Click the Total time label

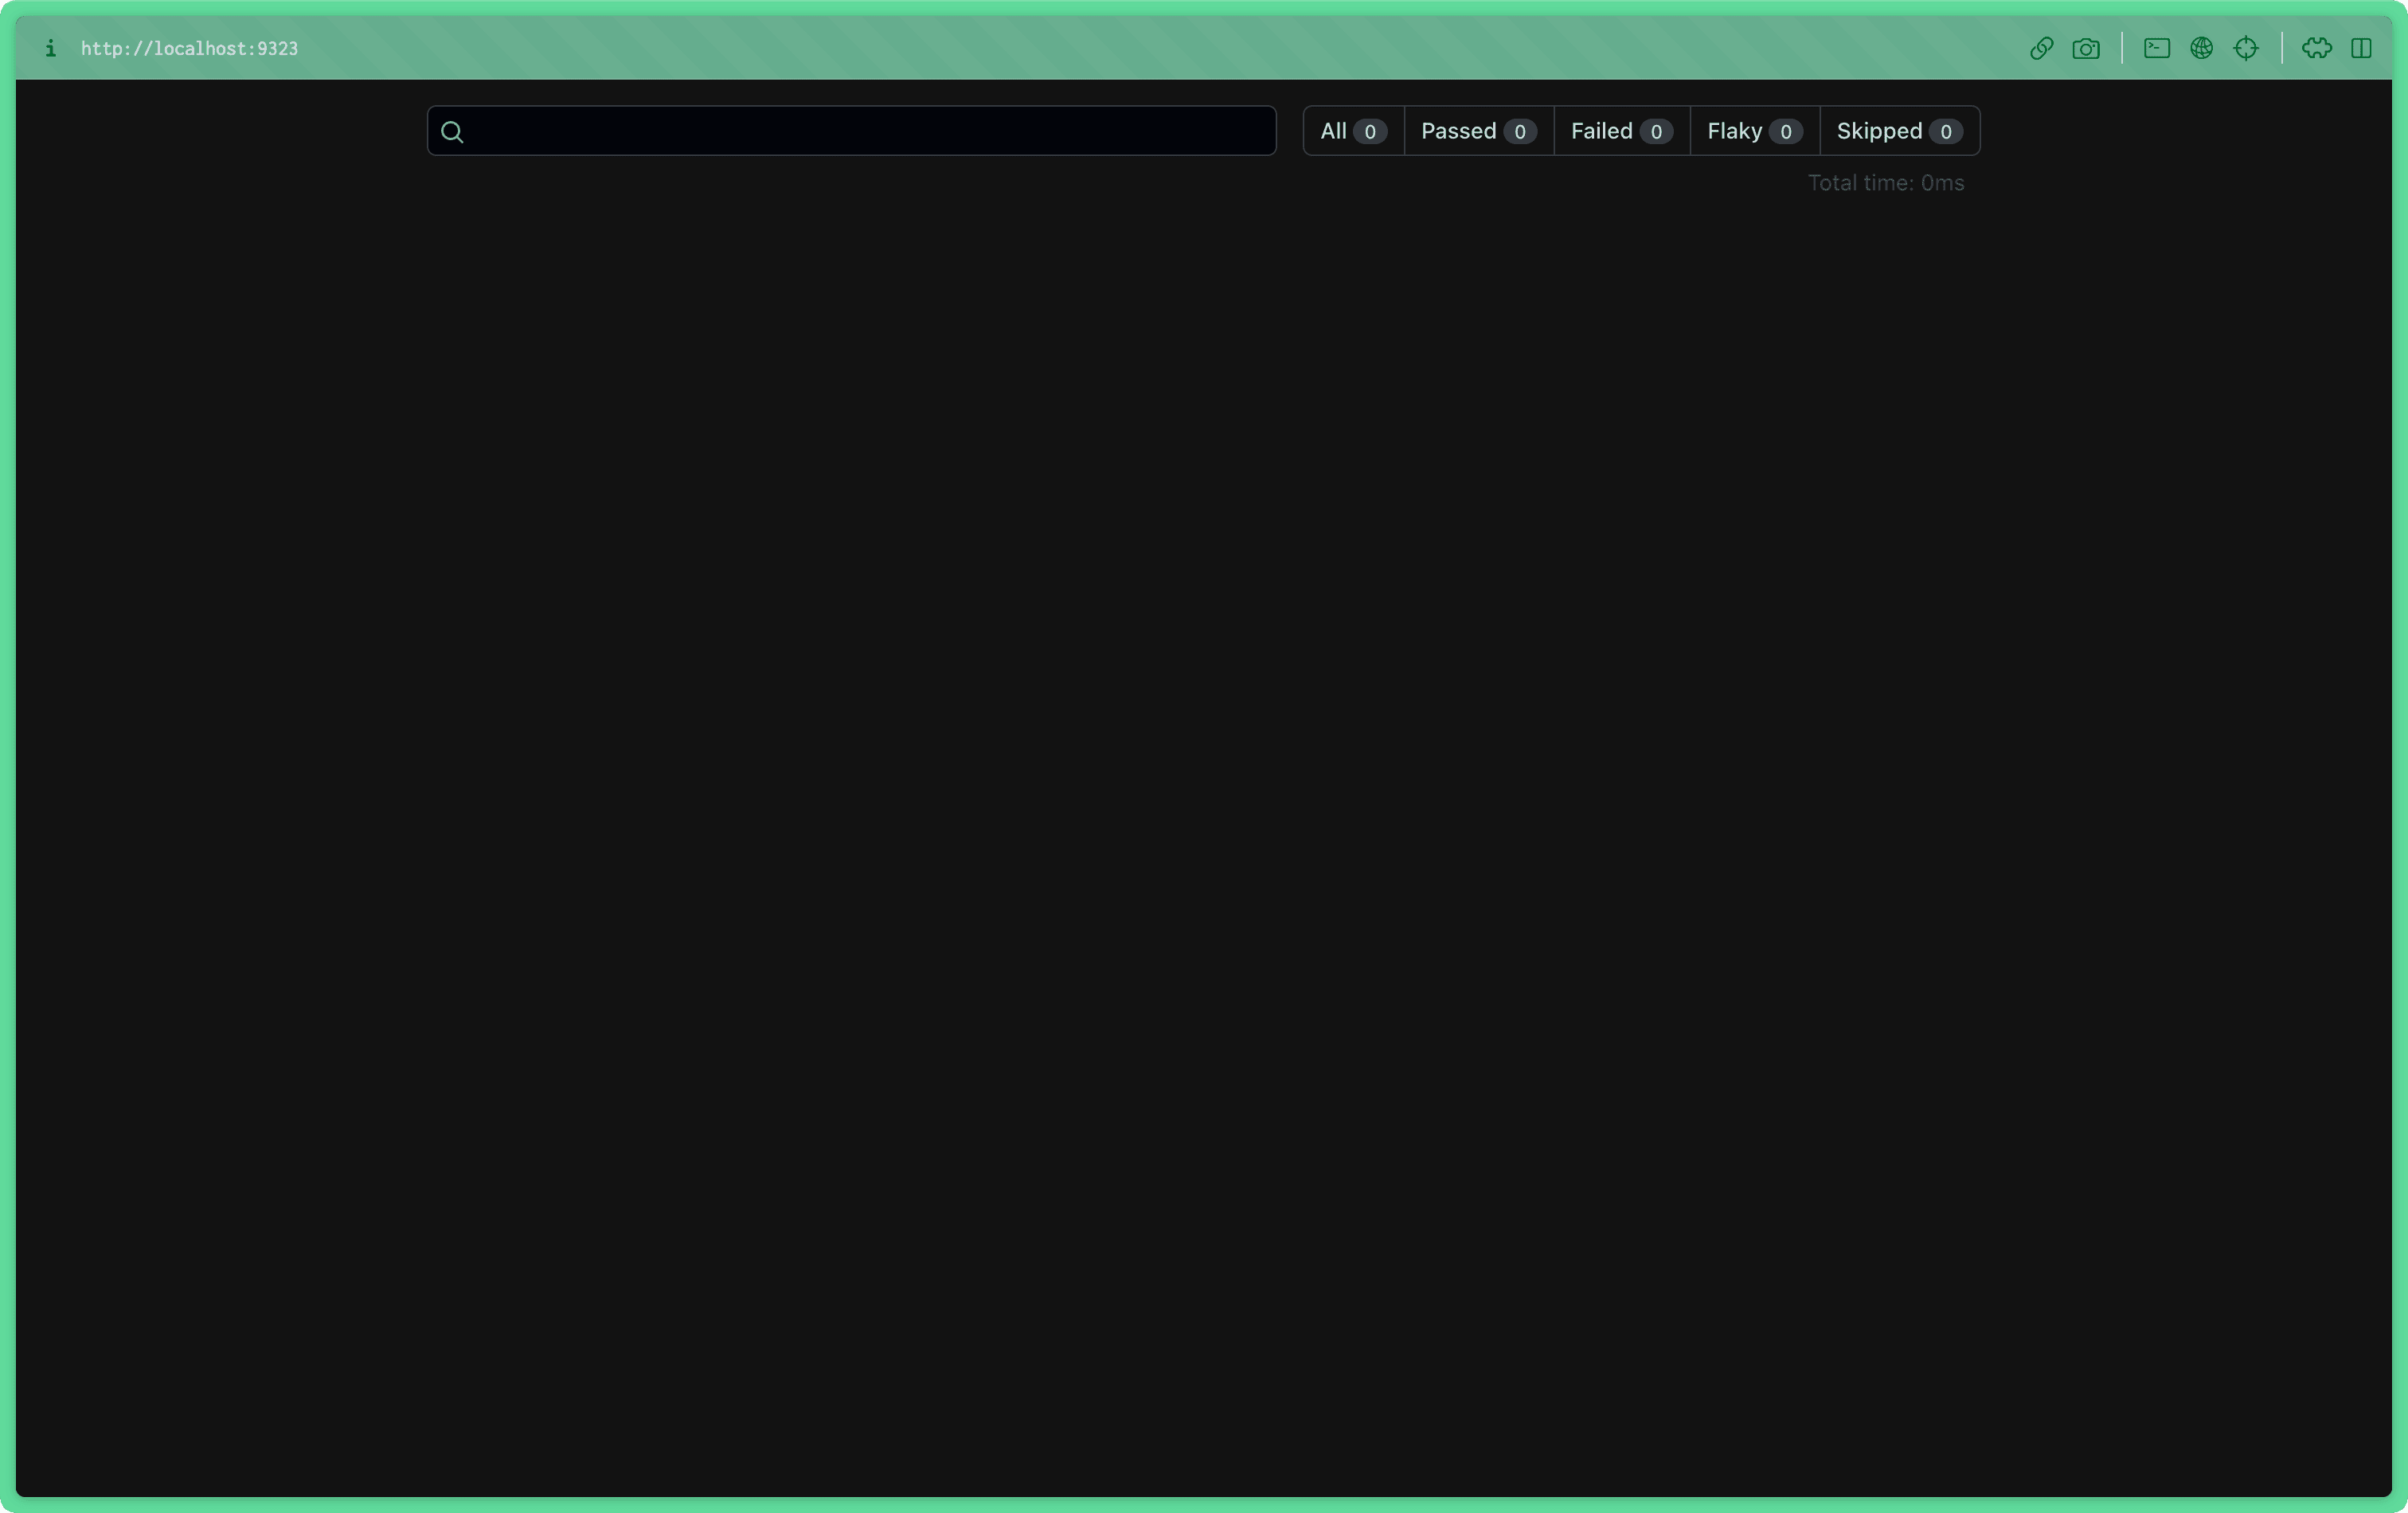(x=1886, y=182)
